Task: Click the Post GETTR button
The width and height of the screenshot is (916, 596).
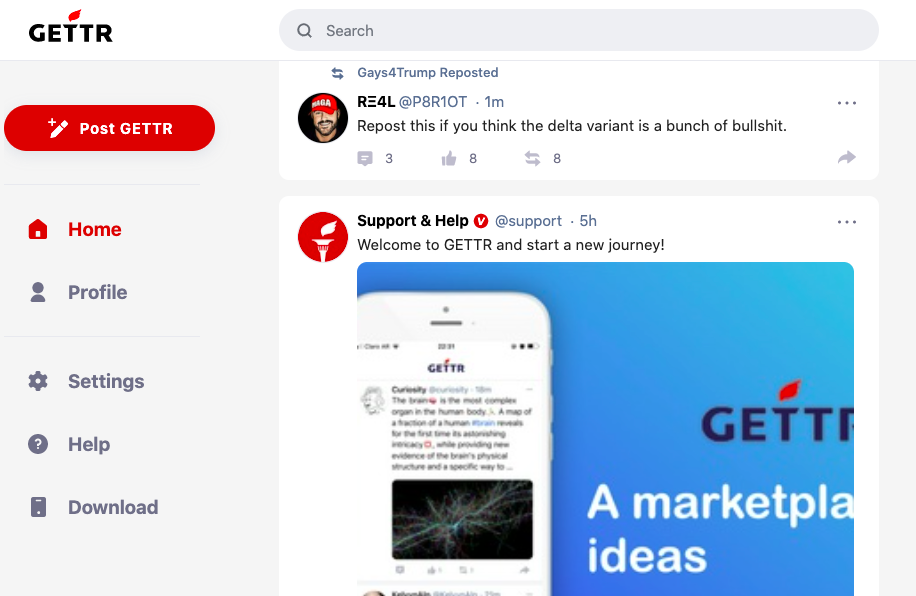Action: (x=109, y=128)
